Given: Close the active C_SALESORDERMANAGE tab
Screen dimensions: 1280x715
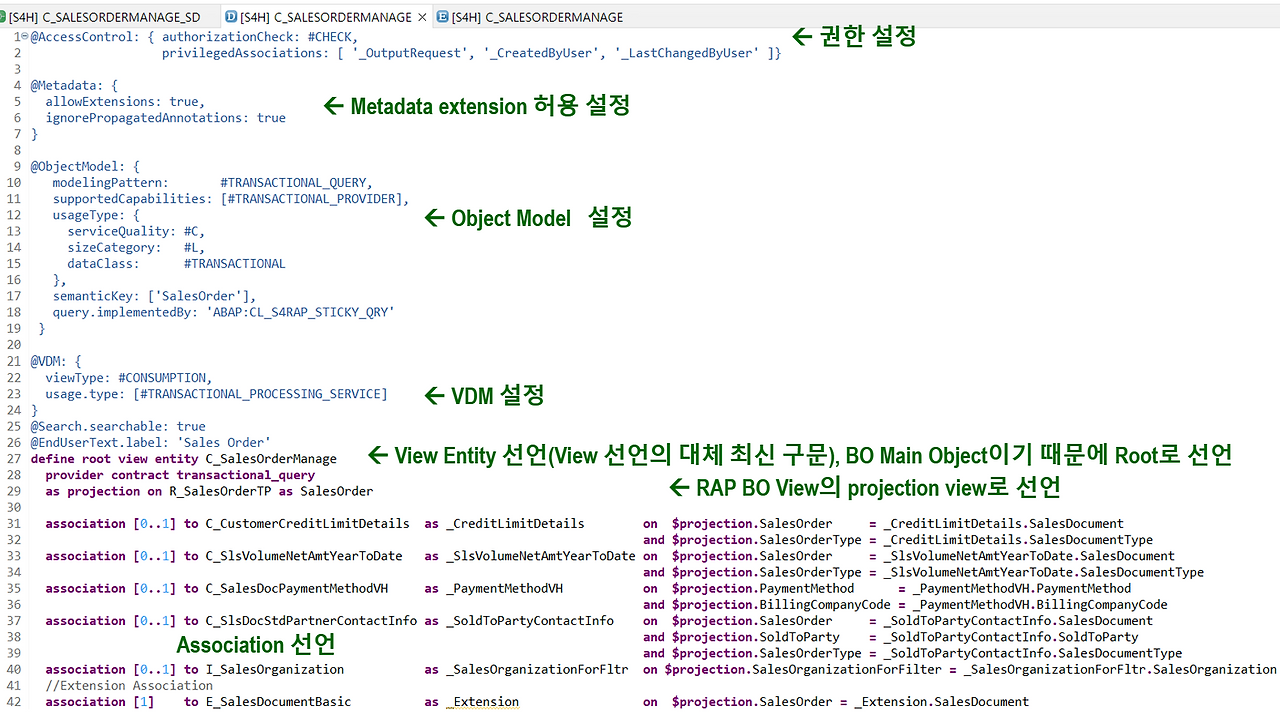Looking at the screenshot, I should coord(421,16).
